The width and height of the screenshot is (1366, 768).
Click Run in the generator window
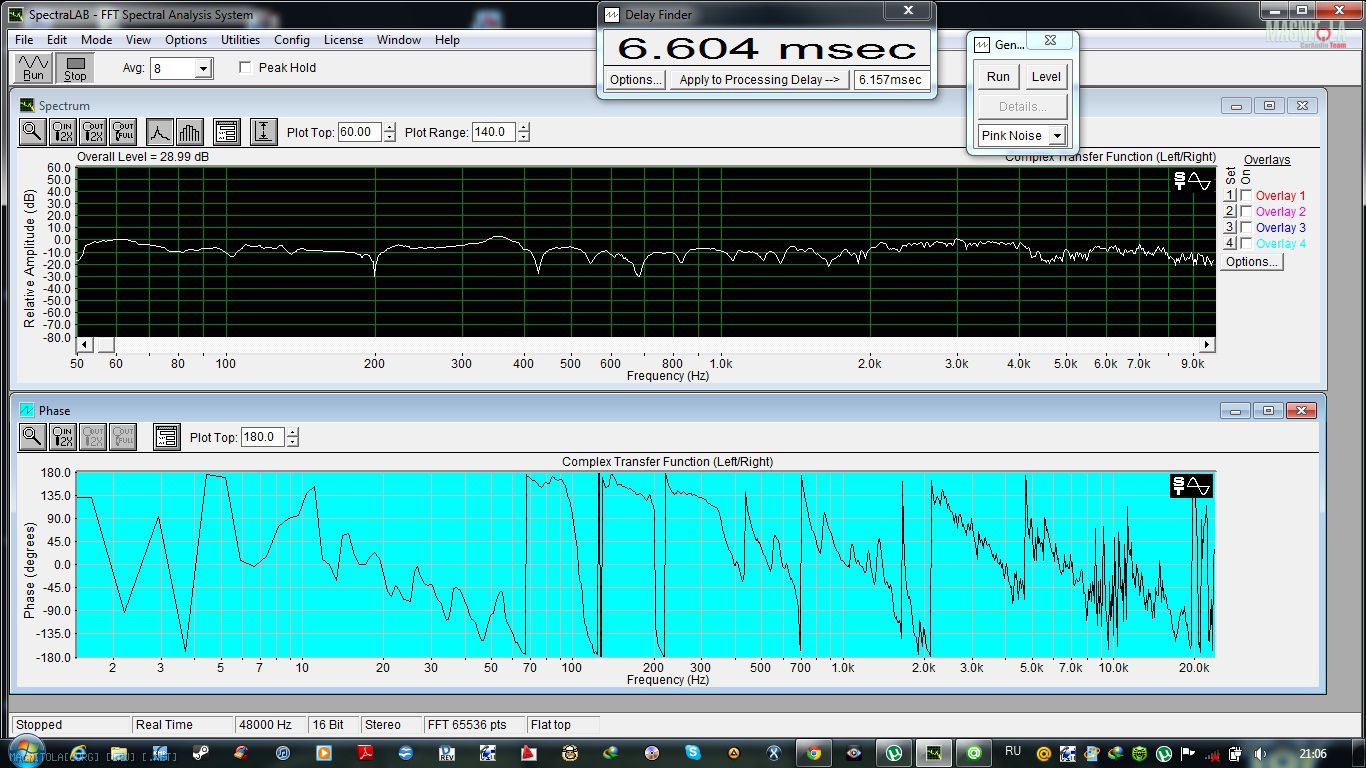pos(998,77)
